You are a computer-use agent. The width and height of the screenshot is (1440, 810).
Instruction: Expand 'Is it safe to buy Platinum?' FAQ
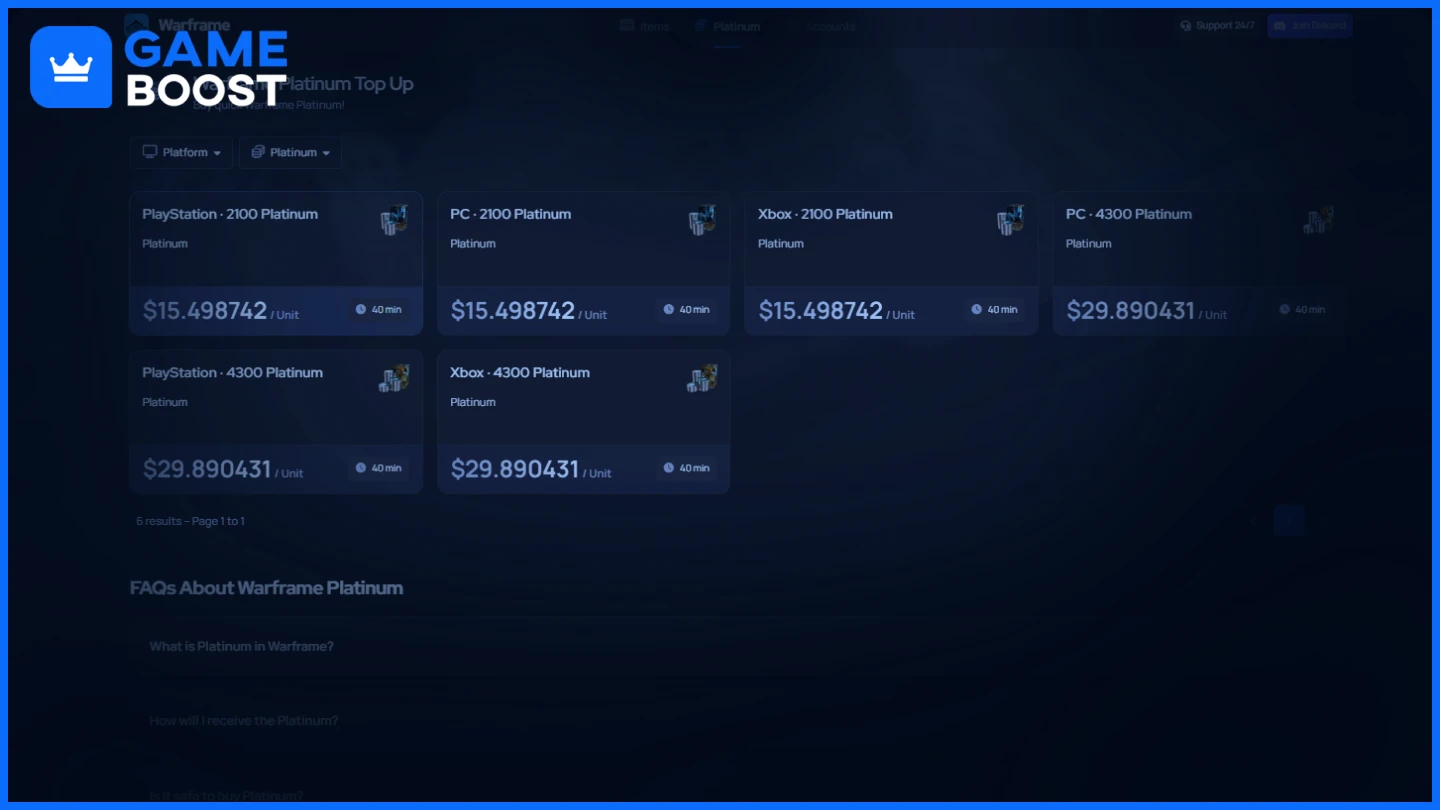[226, 797]
